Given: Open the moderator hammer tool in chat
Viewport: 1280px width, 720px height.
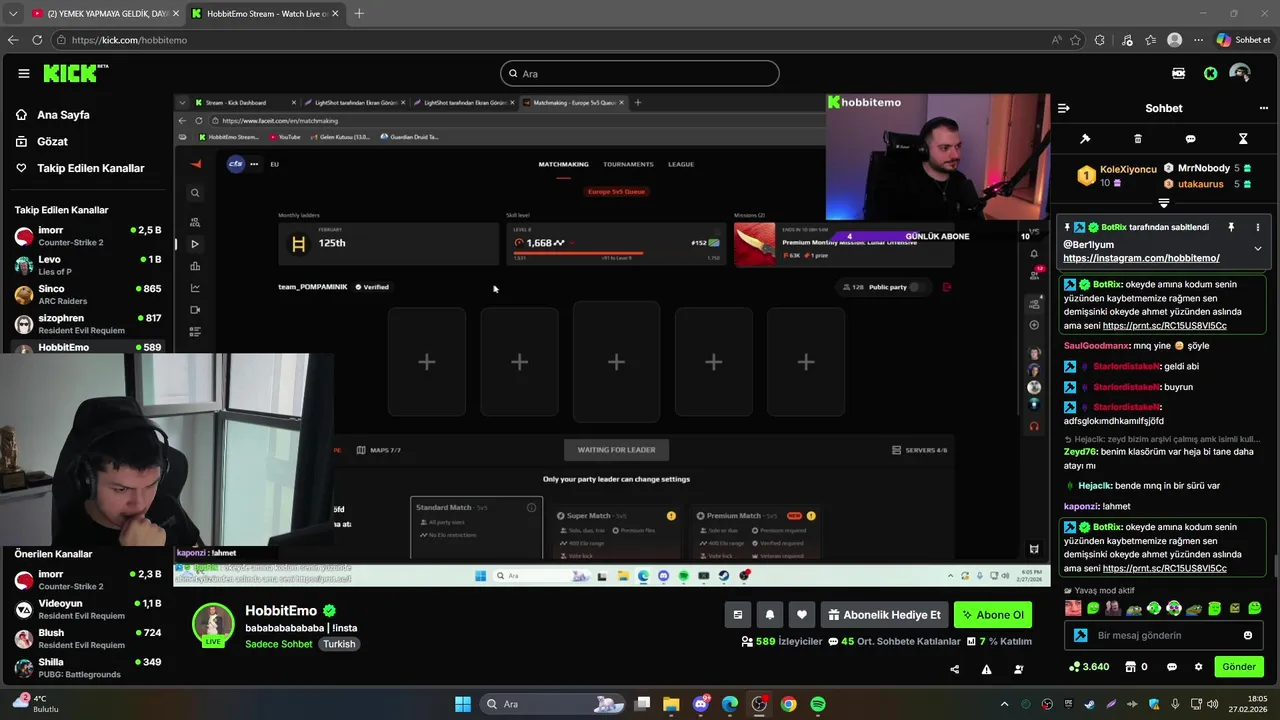Looking at the screenshot, I should click(x=1085, y=139).
